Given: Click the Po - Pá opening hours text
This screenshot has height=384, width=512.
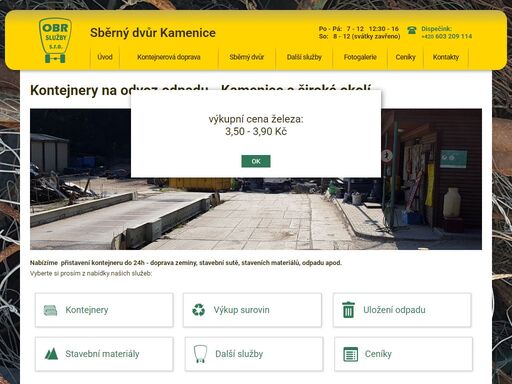Looking at the screenshot, I should (x=359, y=29).
